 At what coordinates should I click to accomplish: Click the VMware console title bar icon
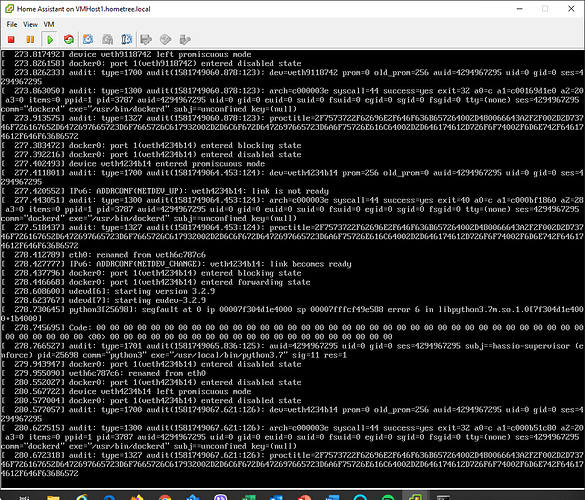pyautogui.click(x=9, y=9)
